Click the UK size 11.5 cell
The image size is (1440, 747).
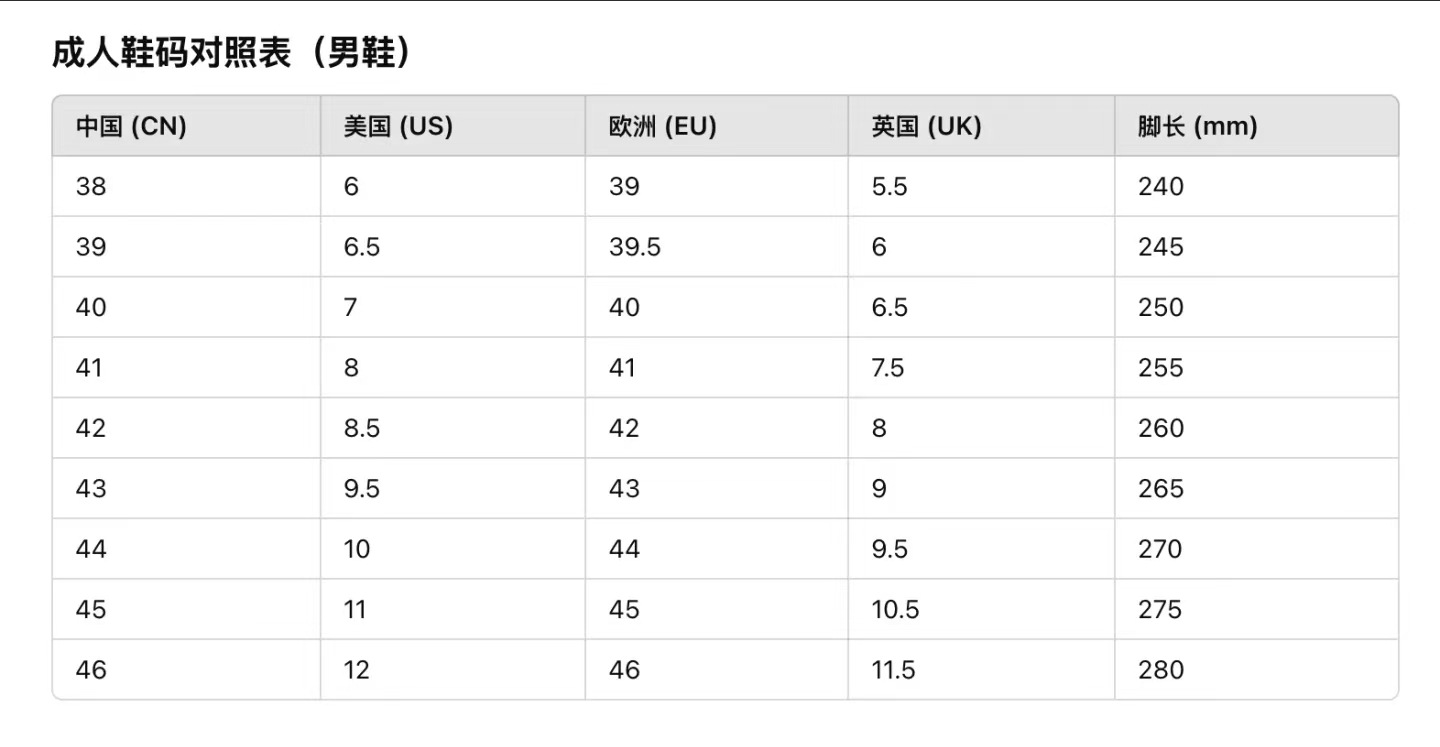tap(893, 670)
